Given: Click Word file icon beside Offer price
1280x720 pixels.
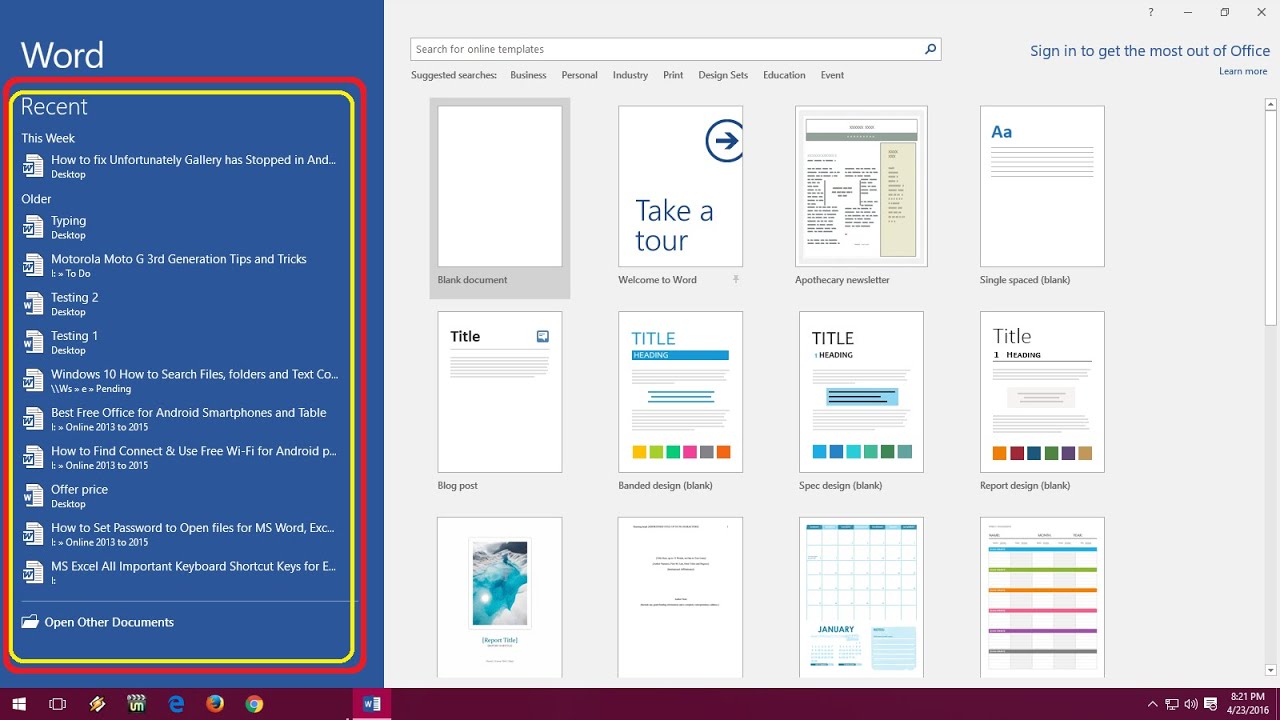Looking at the screenshot, I should (x=33, y=496).
